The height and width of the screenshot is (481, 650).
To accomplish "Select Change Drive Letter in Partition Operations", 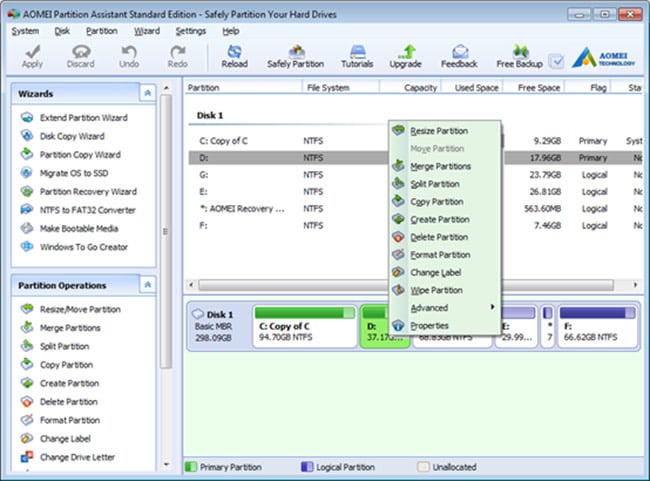I will point(79,457).
